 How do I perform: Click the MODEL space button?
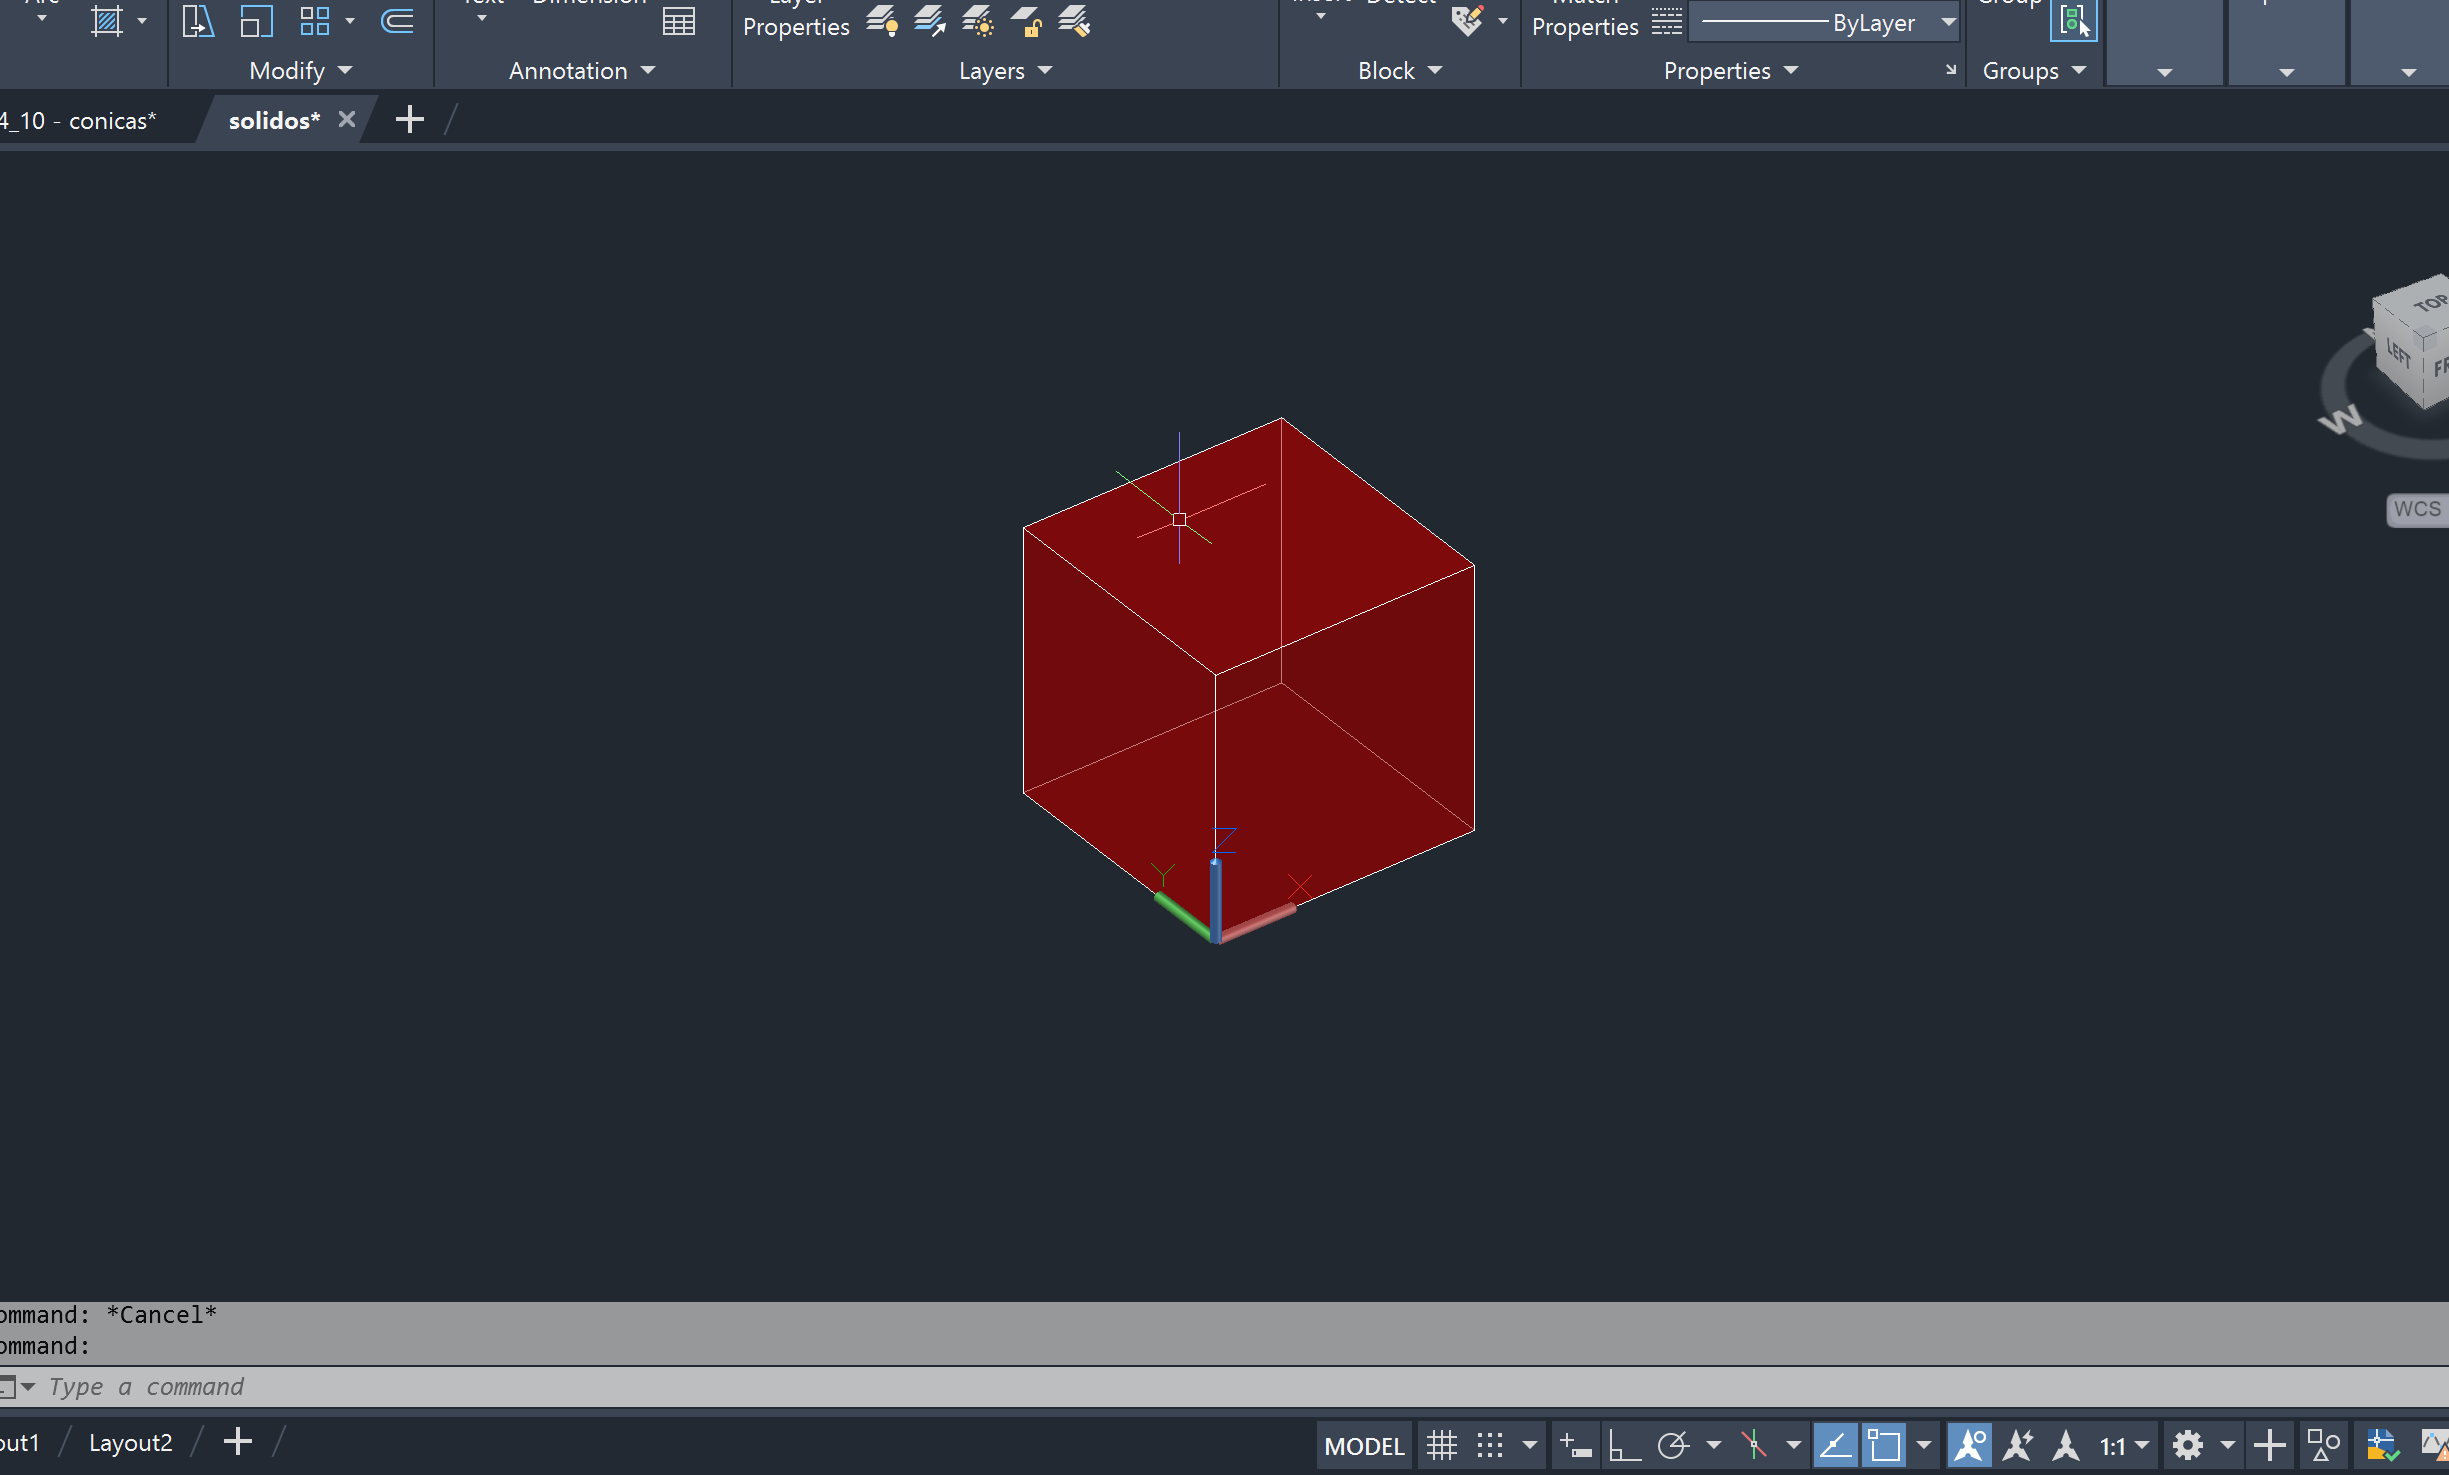tap(1363, 1446)
